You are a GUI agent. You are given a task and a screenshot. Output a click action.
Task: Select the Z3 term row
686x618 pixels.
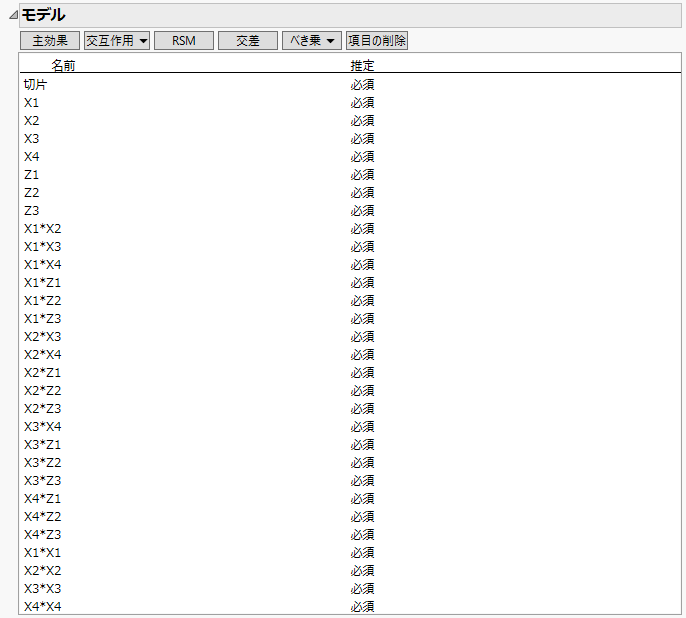(32, 210)
